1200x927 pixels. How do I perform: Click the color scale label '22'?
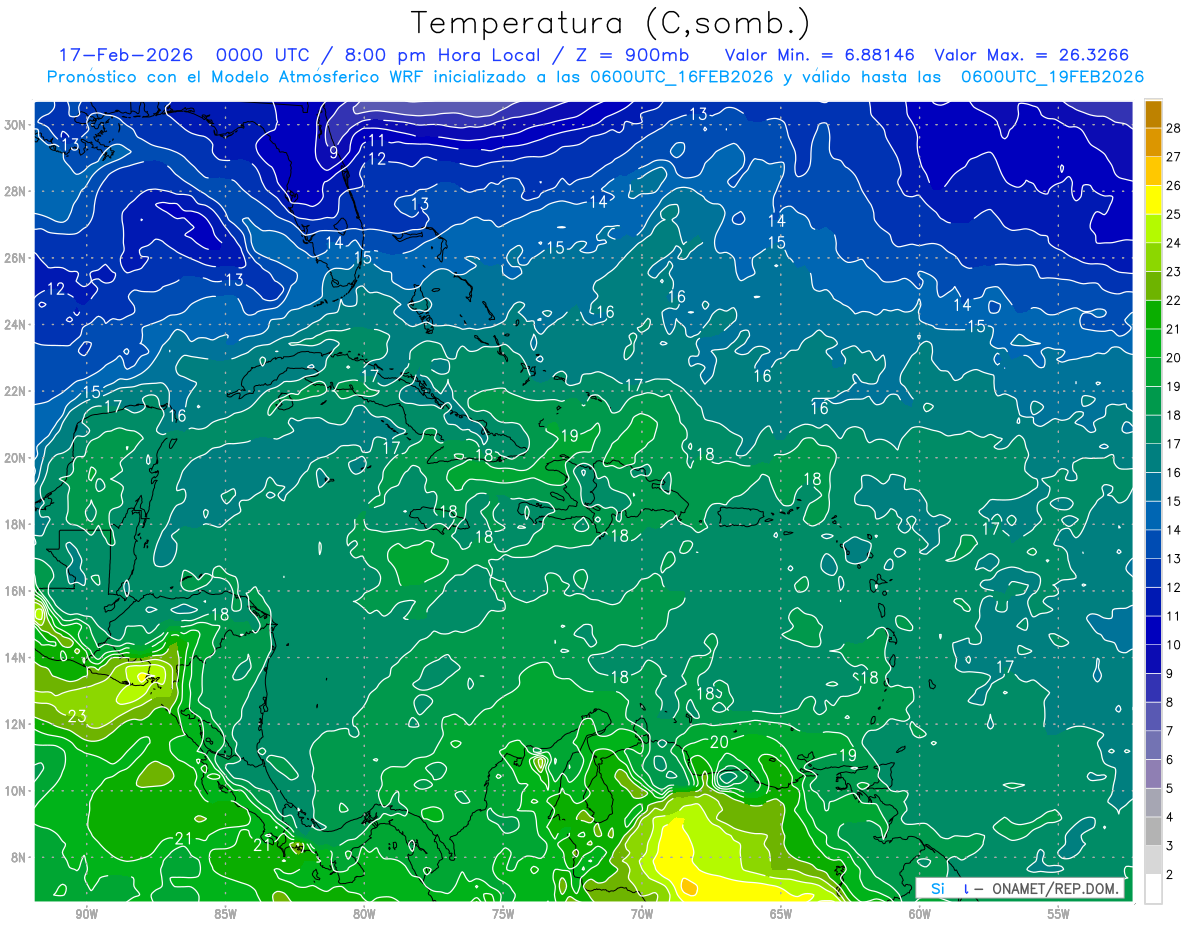(1174, 300)
